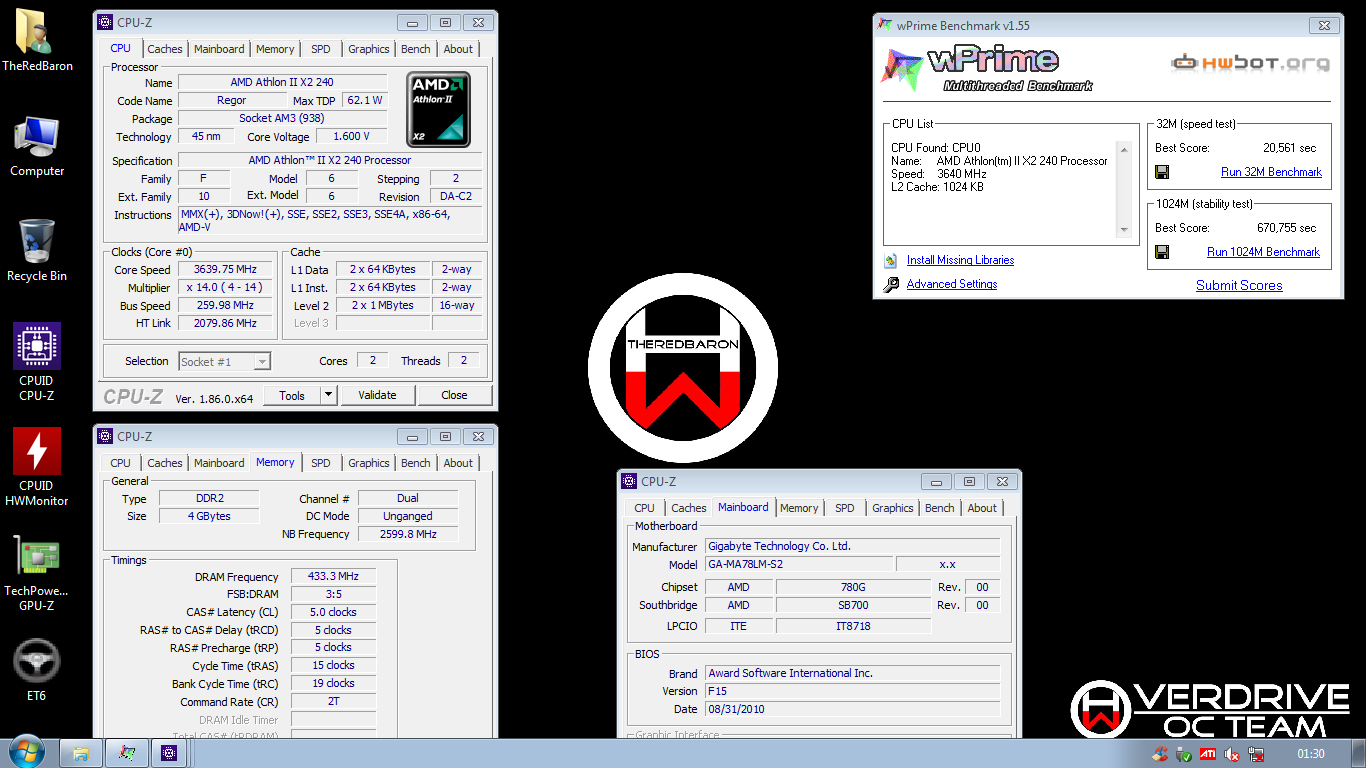Switch to CPU-Z taskbar button
This screenshot has width=1366, height=768.
(169, 753)
